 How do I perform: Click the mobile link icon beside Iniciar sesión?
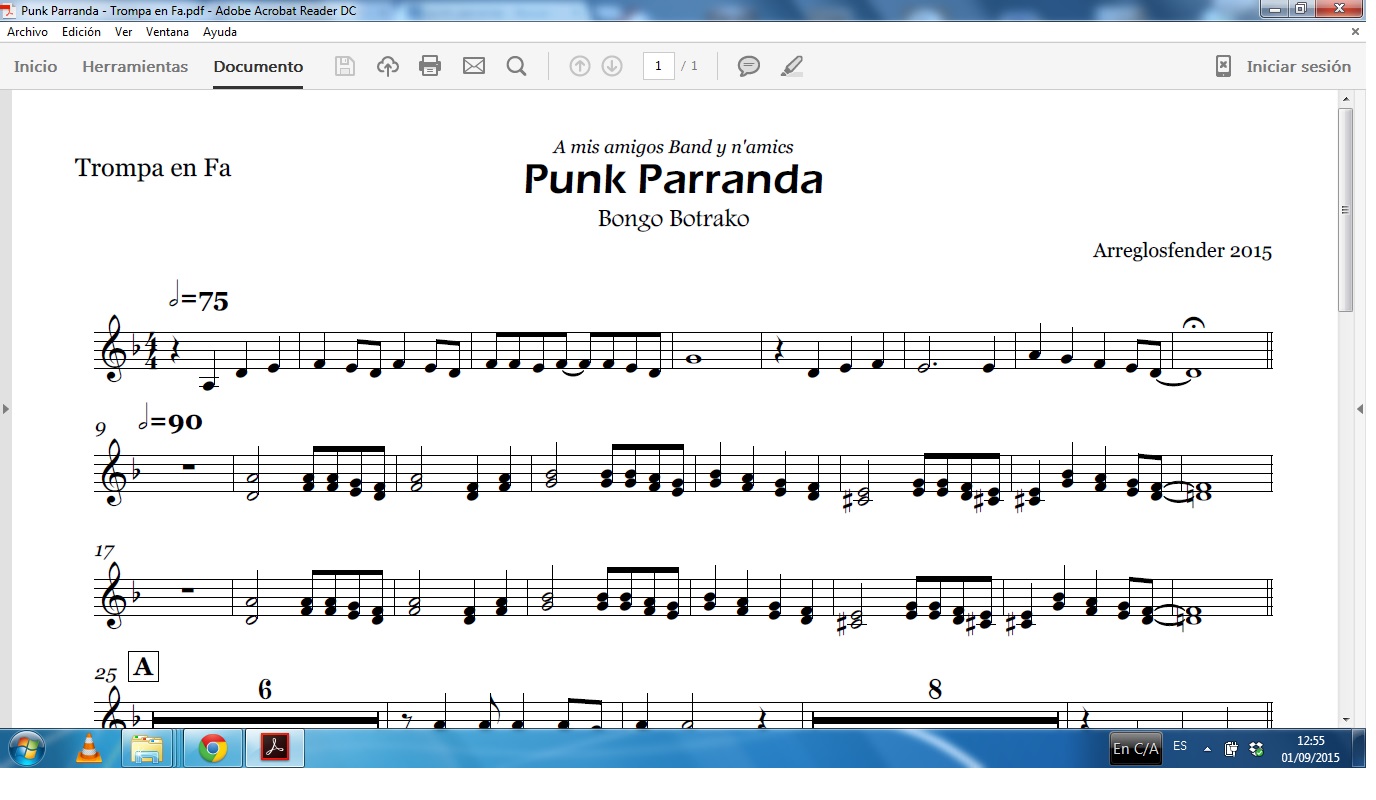[x=1223, y=67]
